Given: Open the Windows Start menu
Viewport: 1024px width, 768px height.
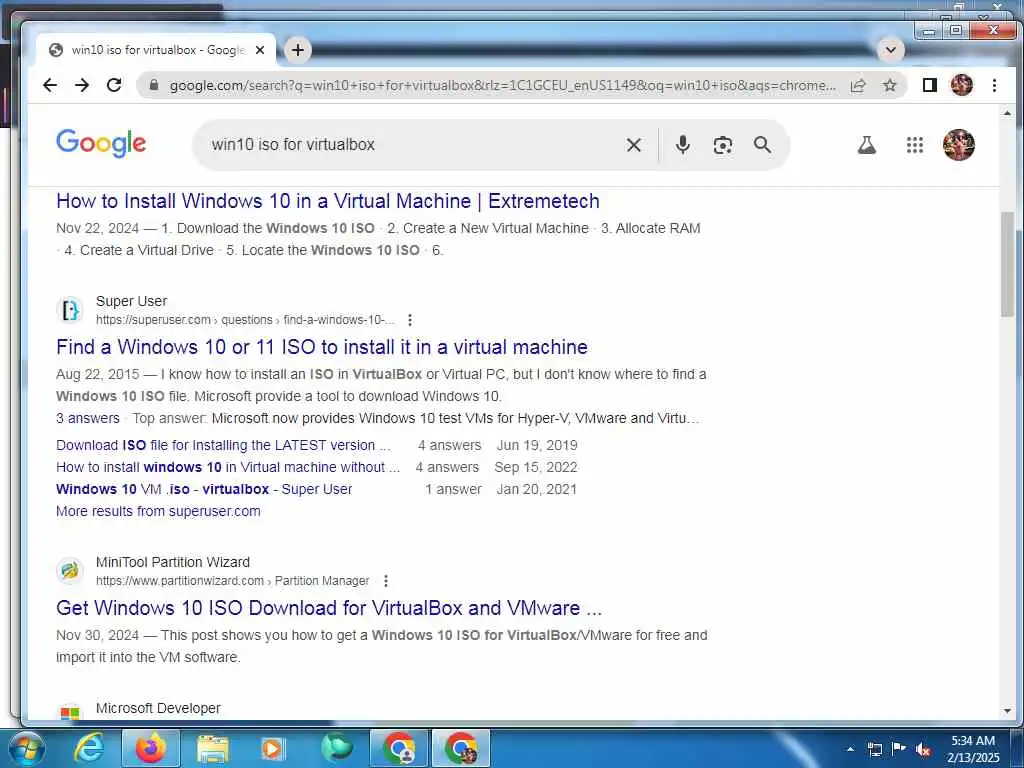Looking at the screenshot, I should tap(25, 748).
